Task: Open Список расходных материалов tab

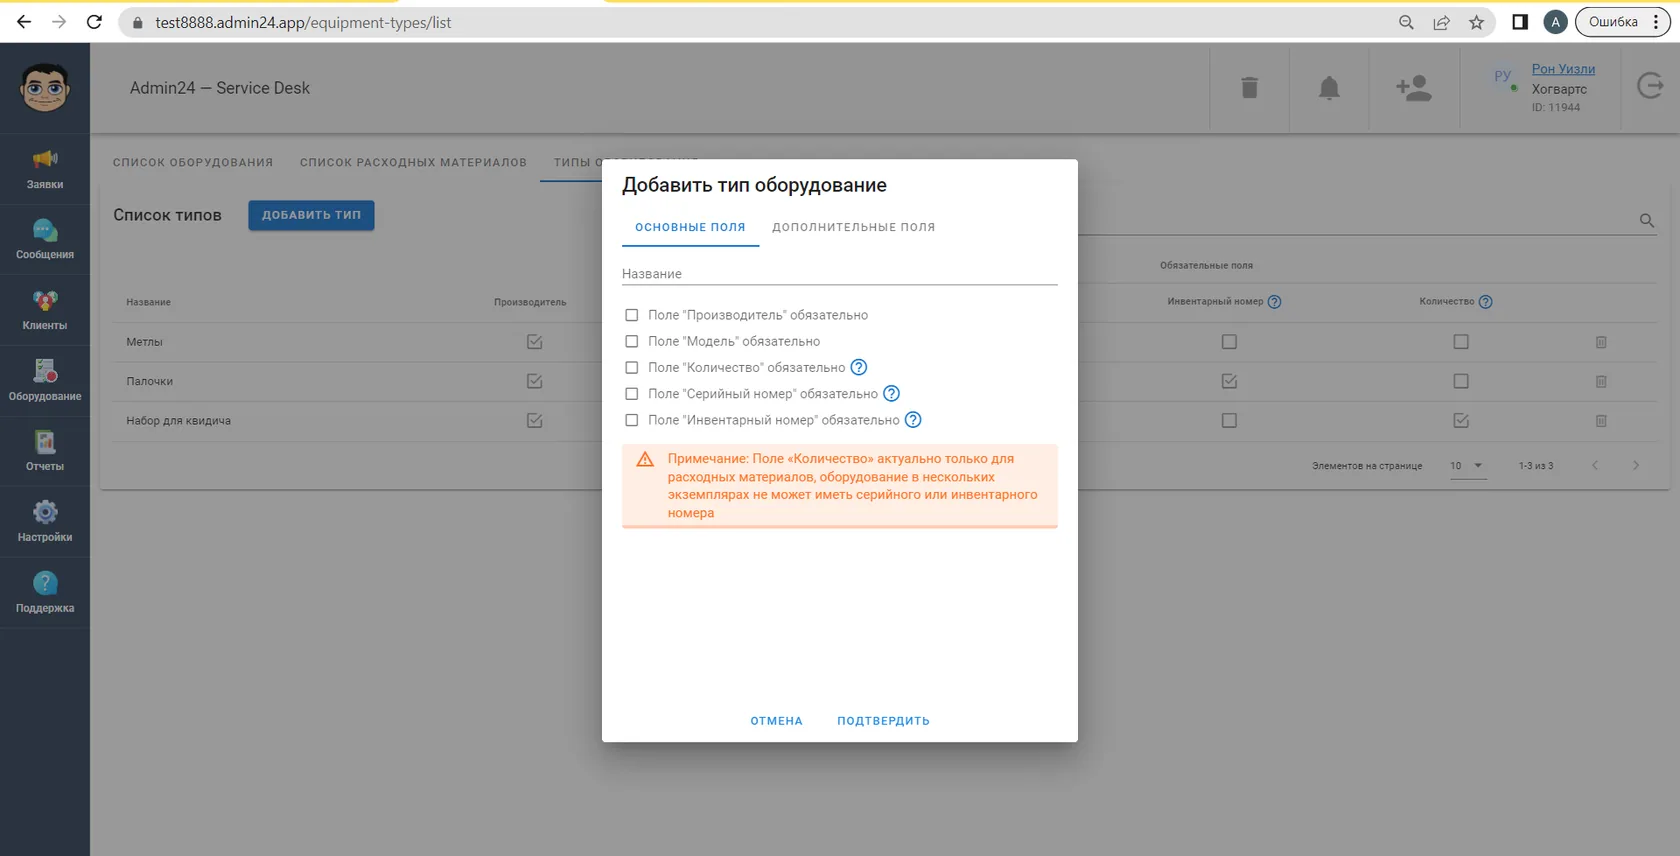Action: coord(413,162)
